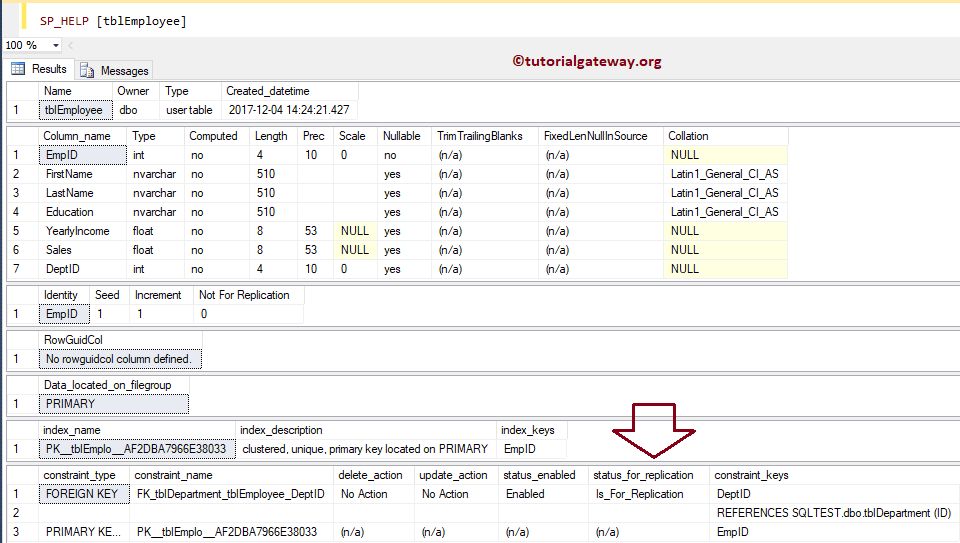Select the PRIMARY KE... constraint_type cell
Viewport: 960px width, 543px height.
(84, 532)
